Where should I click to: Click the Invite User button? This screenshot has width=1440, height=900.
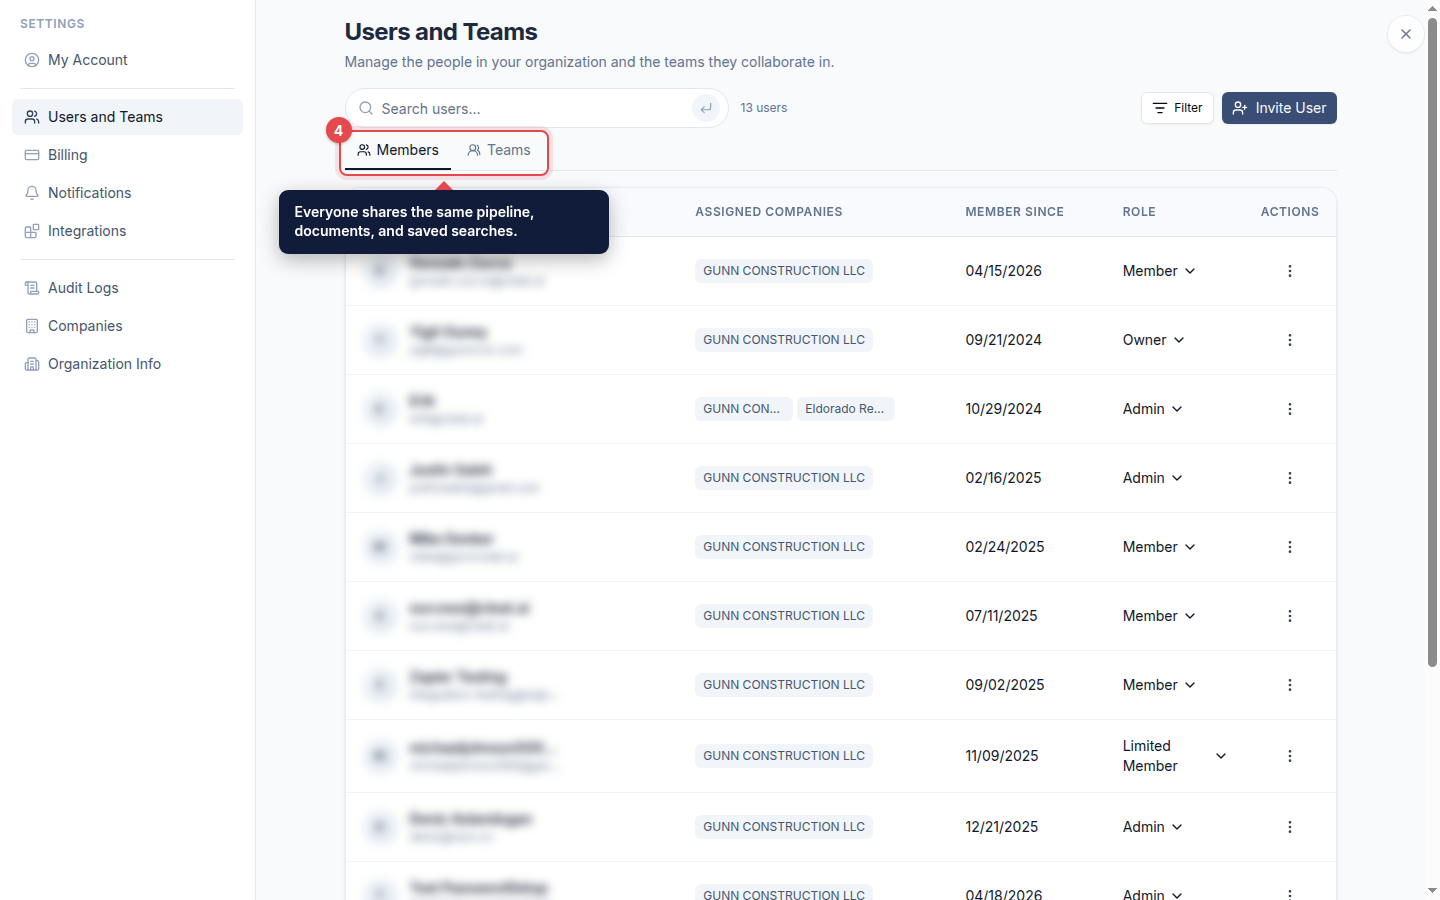[1279, 108]
